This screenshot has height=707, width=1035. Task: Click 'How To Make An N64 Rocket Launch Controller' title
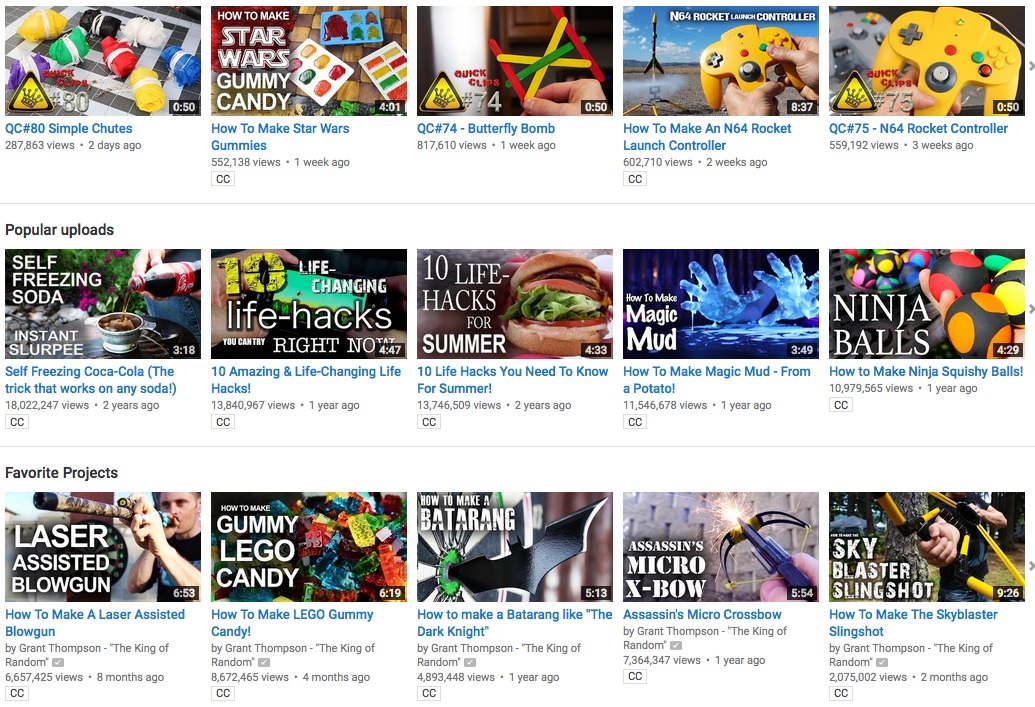point(707,137)
